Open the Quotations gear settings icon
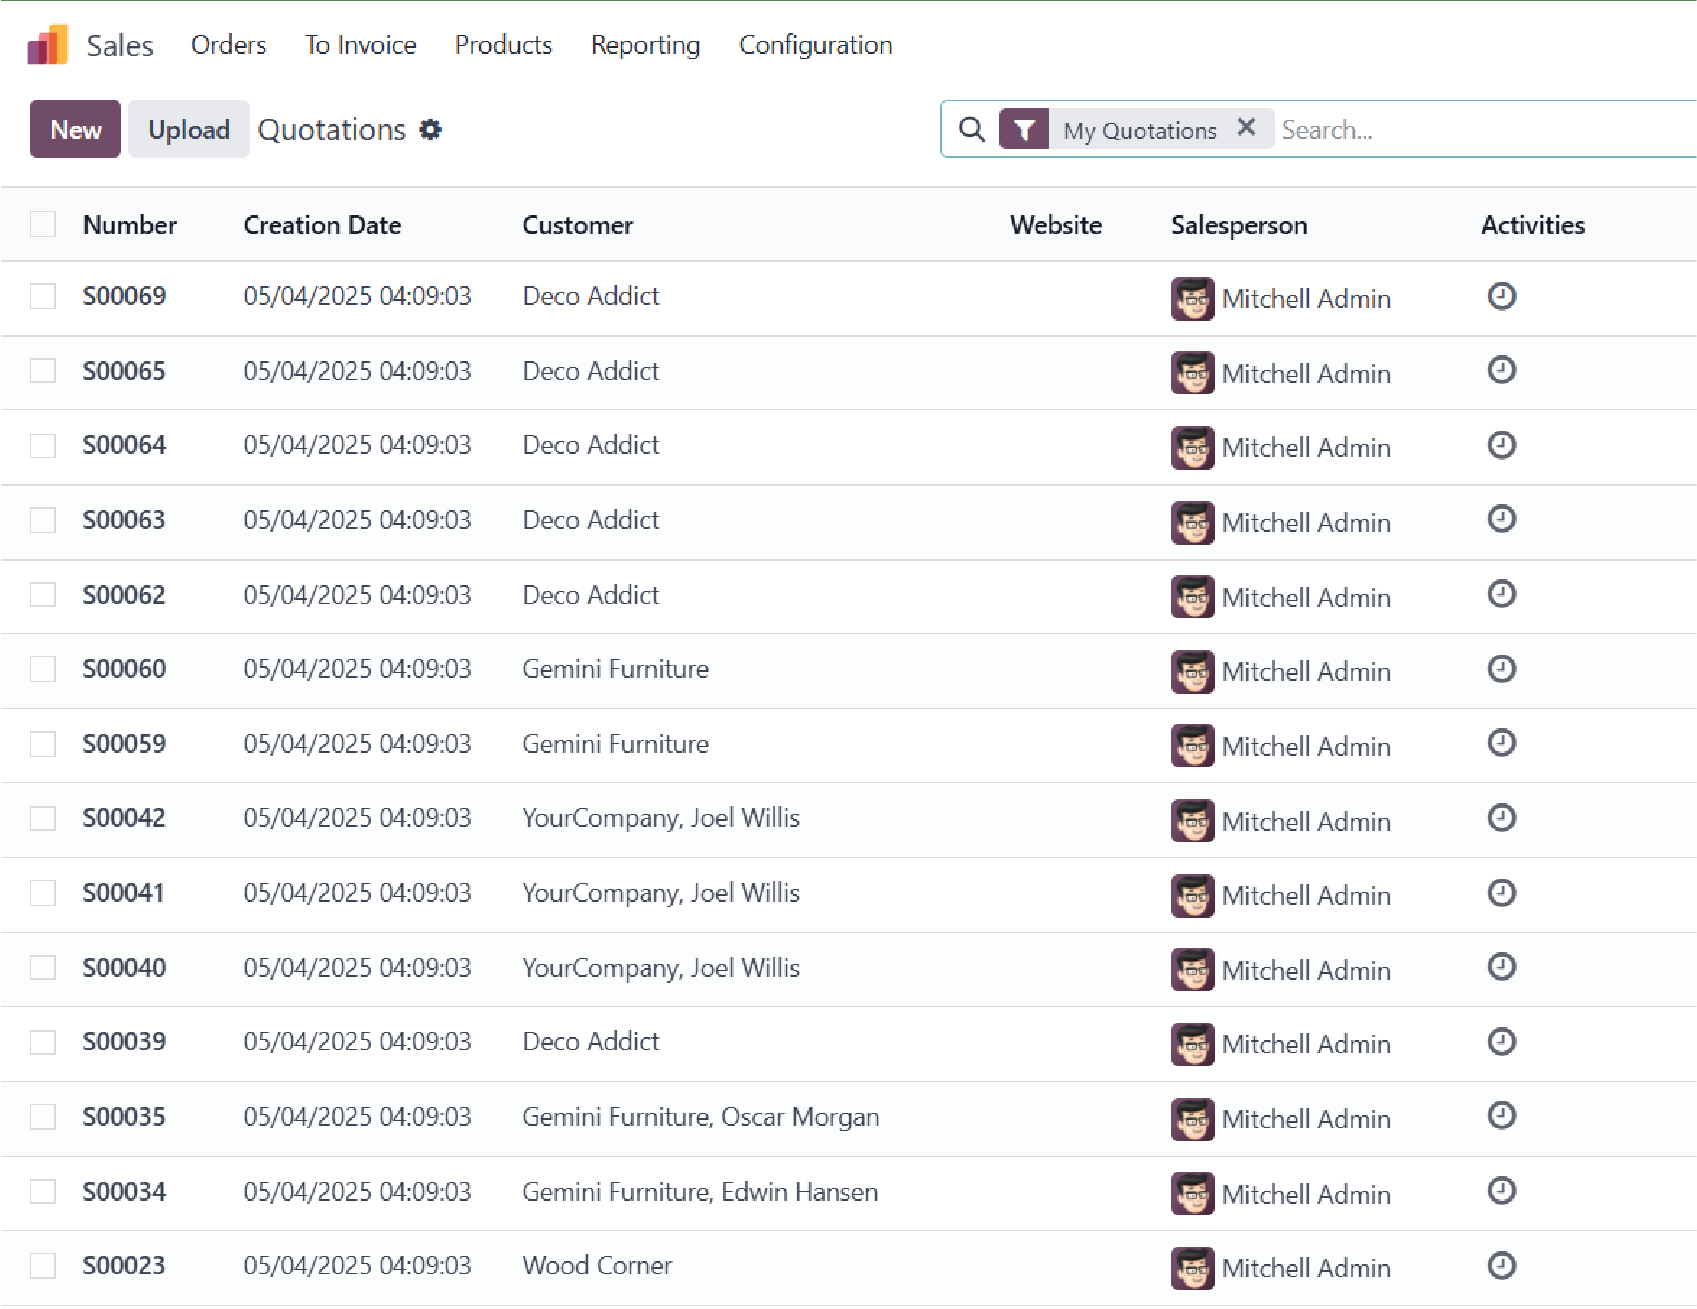Viewport: 1697px width, 1309px height. pyautogui.click(x=430, y=130)
